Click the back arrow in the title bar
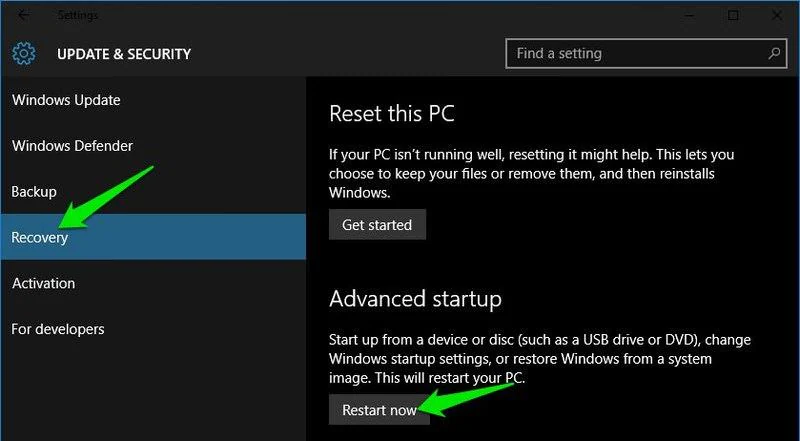Image resolution: width=800 pixels, height=441 pixels. [x=23, y=15]
